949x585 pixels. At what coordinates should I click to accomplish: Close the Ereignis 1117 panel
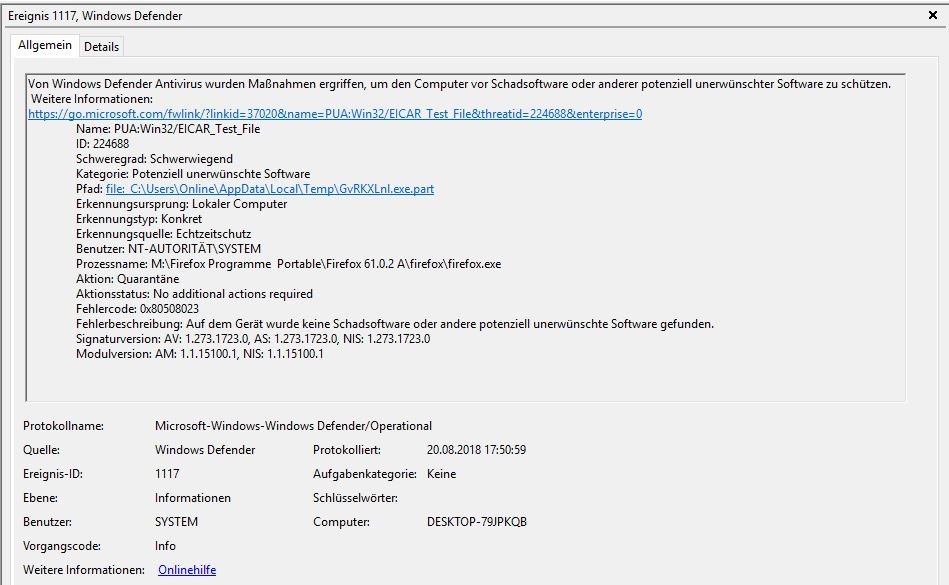coord(933,15)
